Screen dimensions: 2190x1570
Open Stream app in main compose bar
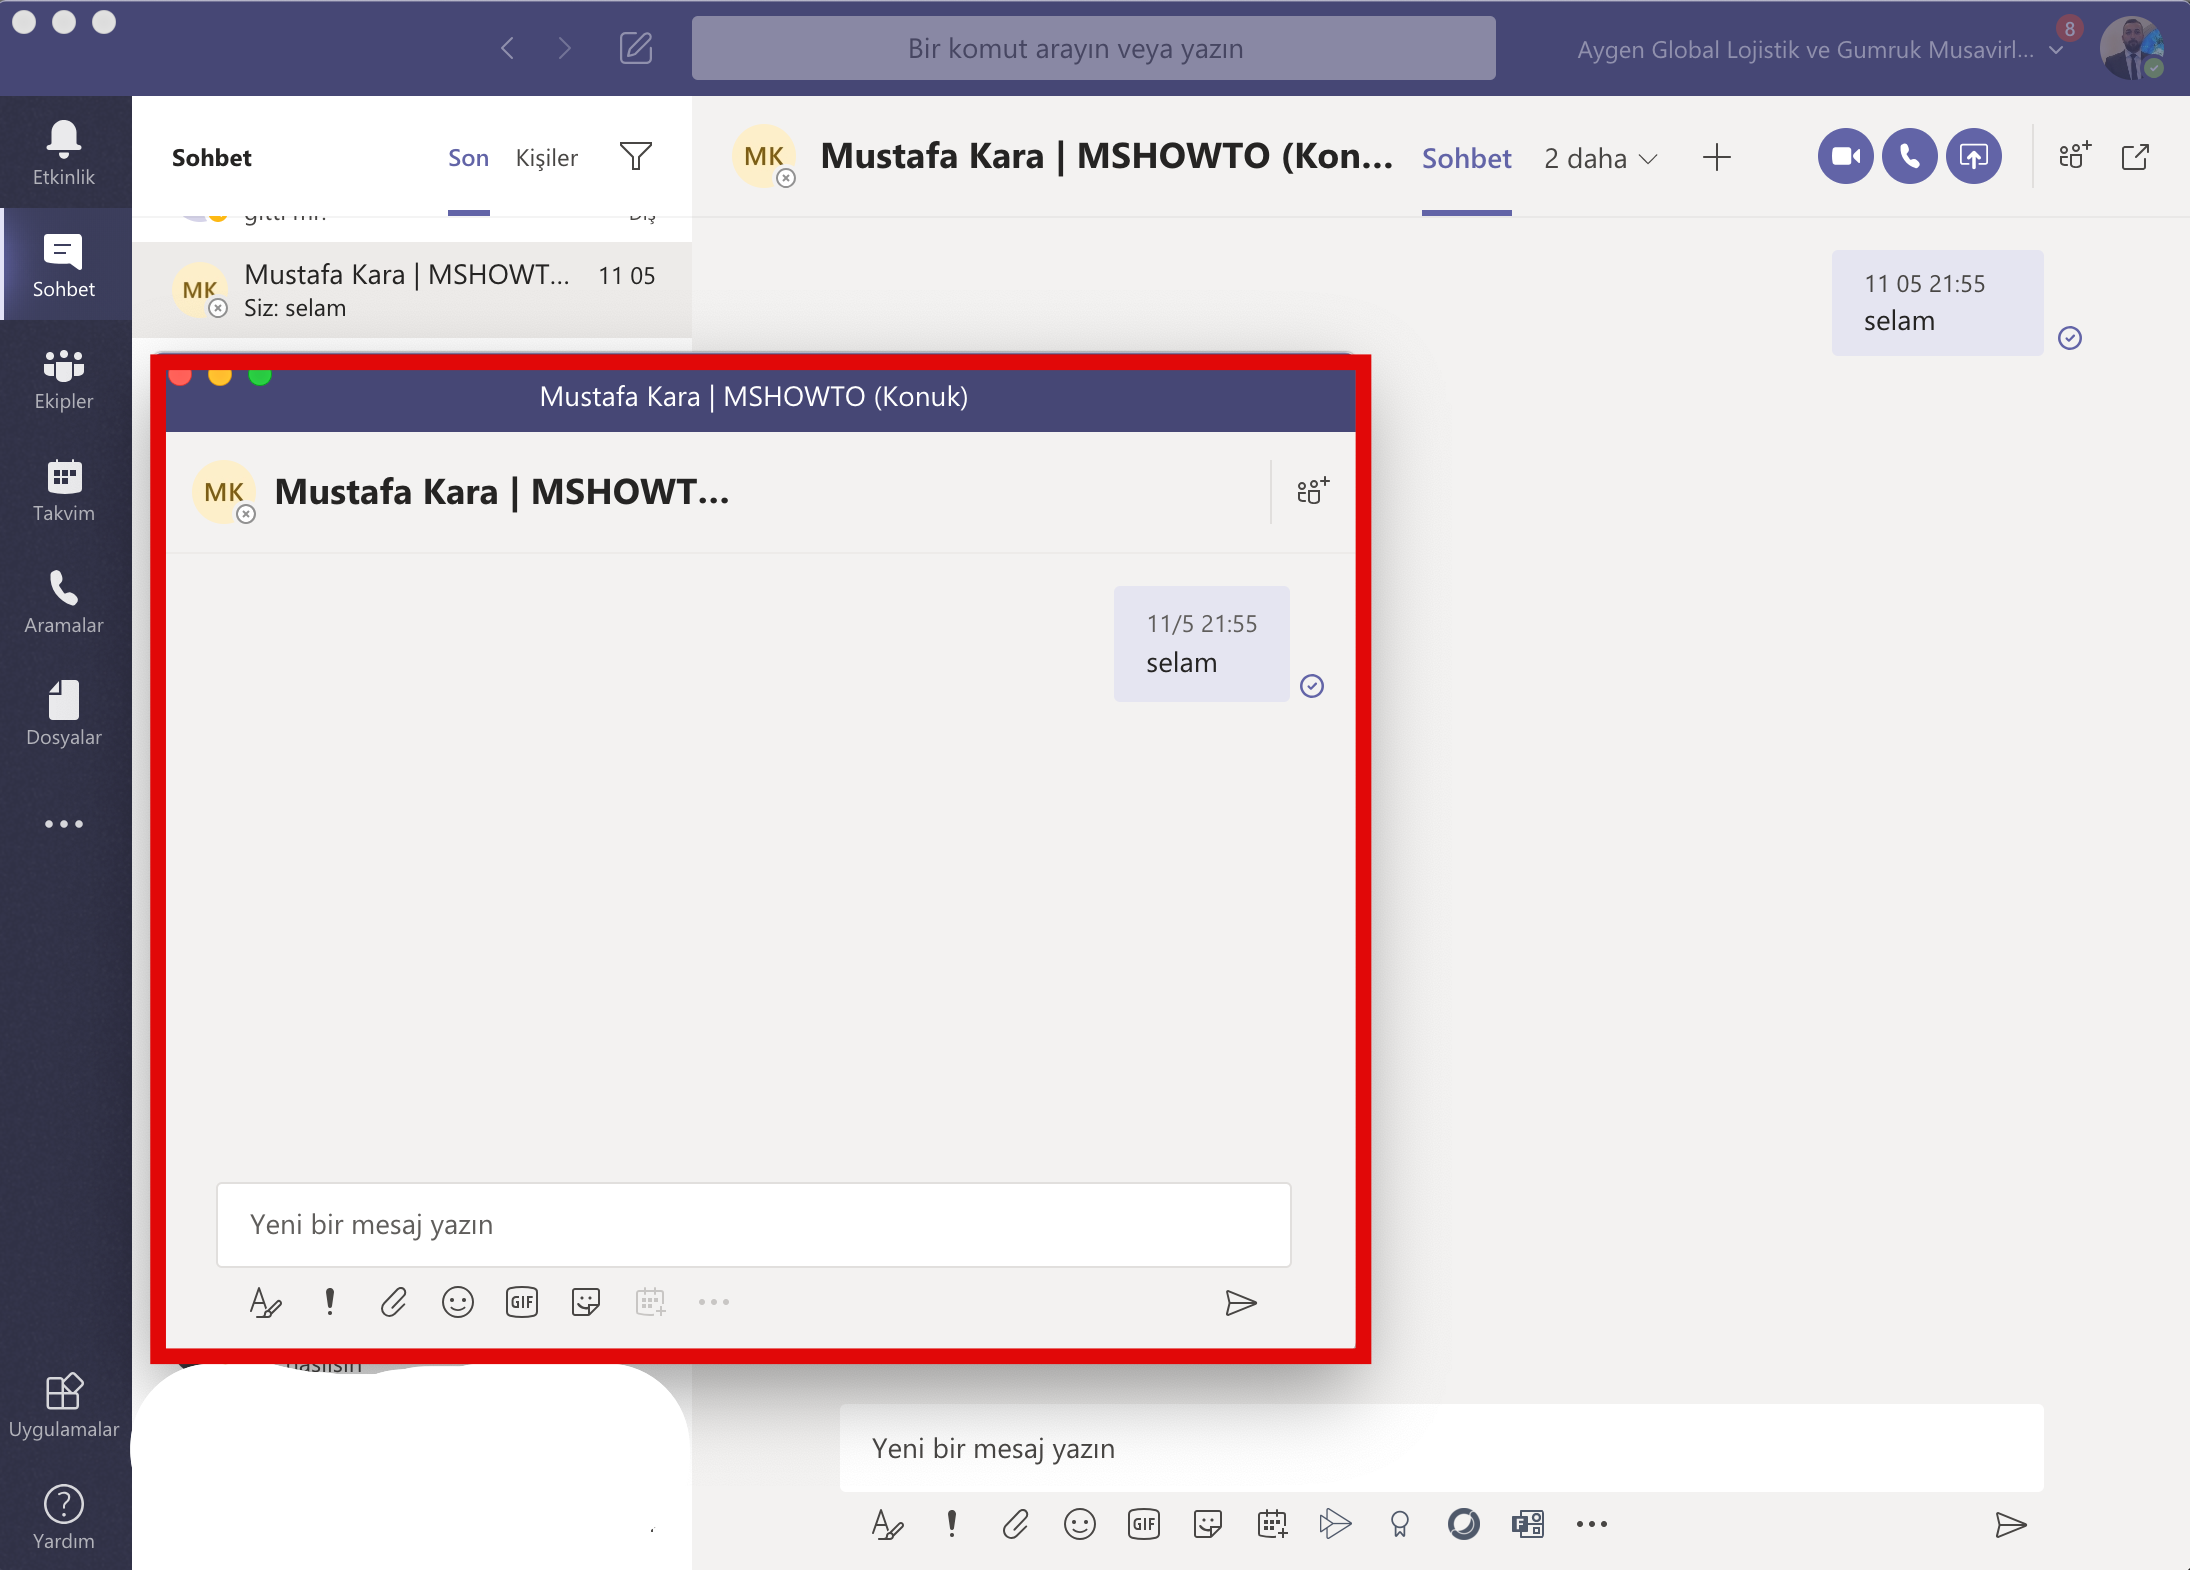(x=1335, y=1524)
